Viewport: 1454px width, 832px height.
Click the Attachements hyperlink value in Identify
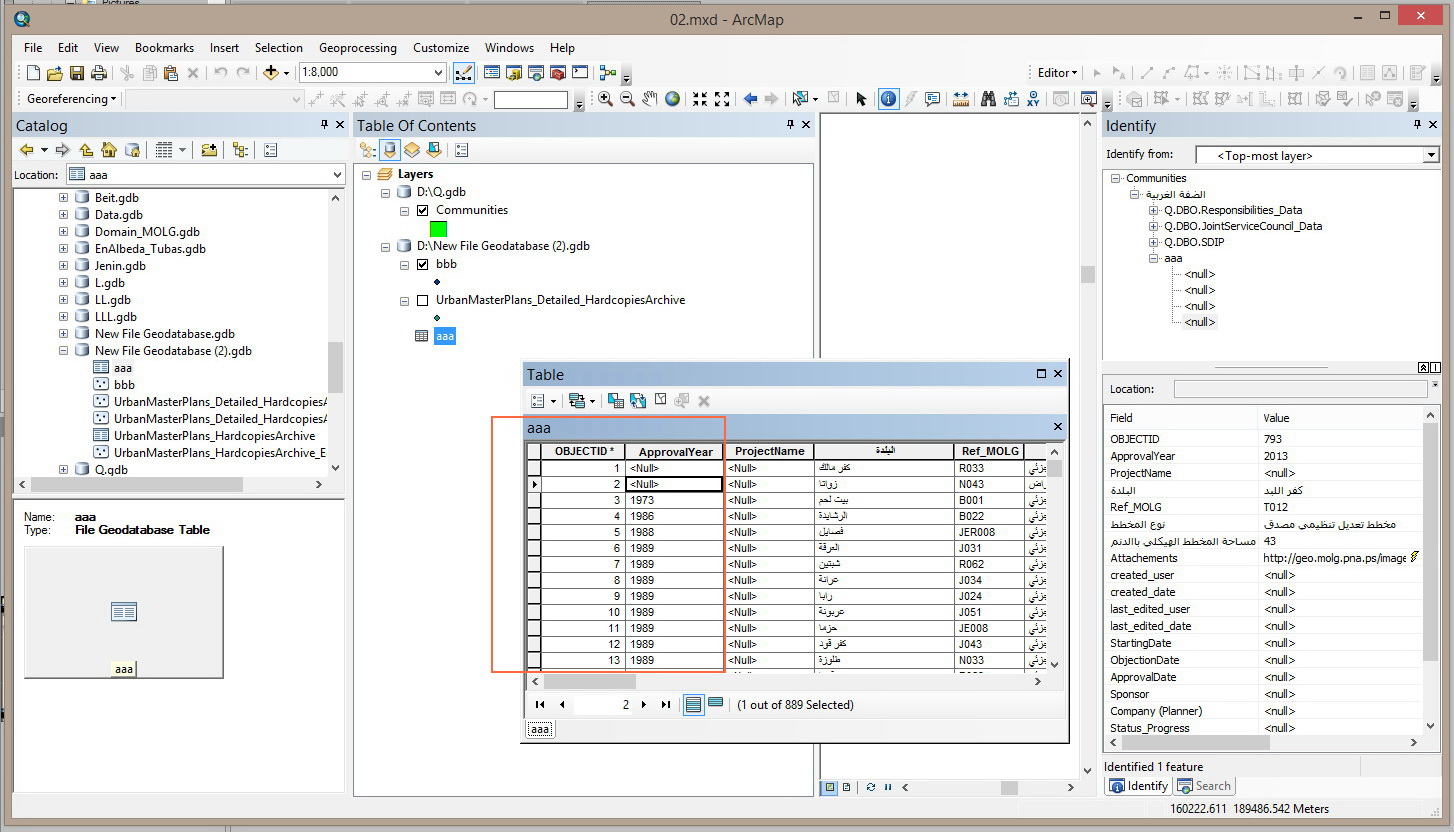tap(1334, 558)
